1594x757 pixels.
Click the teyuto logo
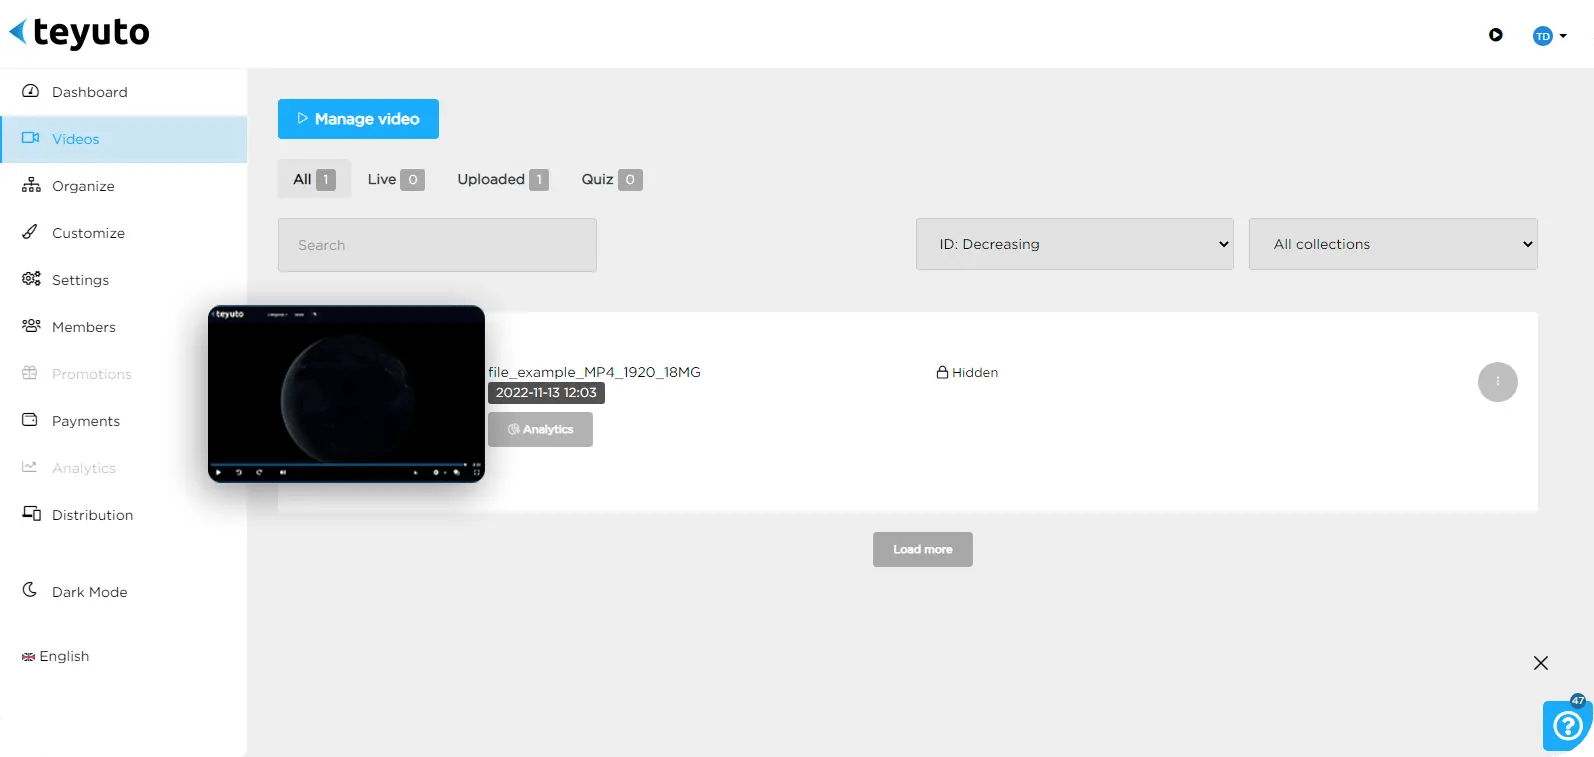point(79,33)
